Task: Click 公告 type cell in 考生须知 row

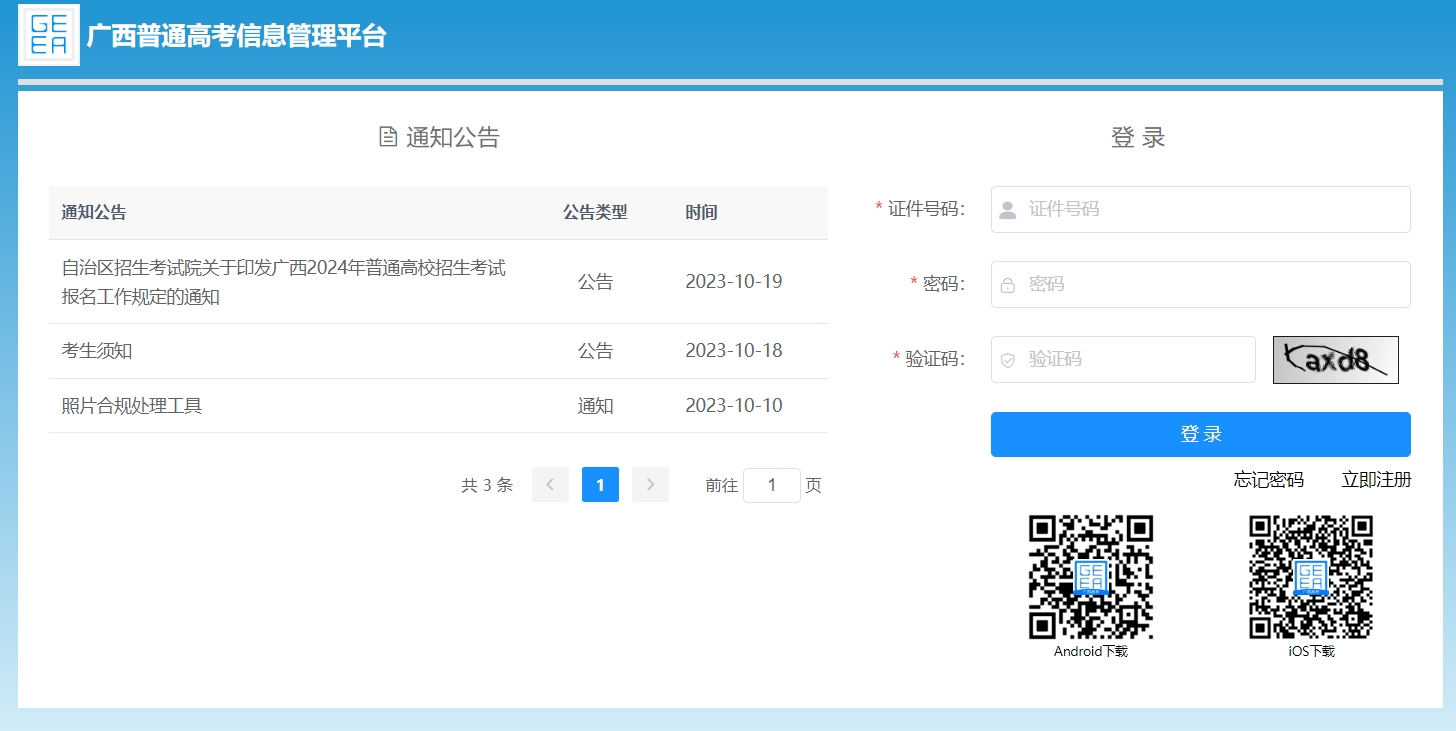Action: [595, 351]
